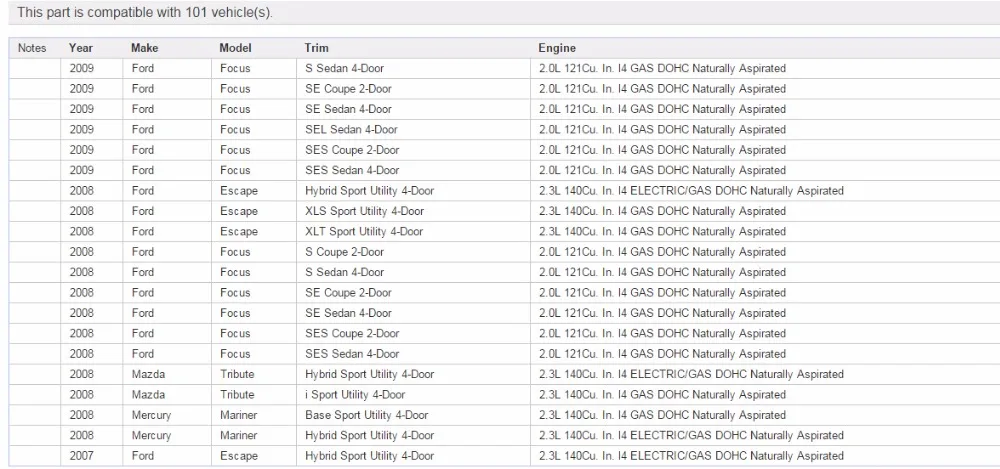Screen dimensions: 1000x469
Task: Click 'Mariner' model in the Mercury Hybrid row
Action: (239, 436)
